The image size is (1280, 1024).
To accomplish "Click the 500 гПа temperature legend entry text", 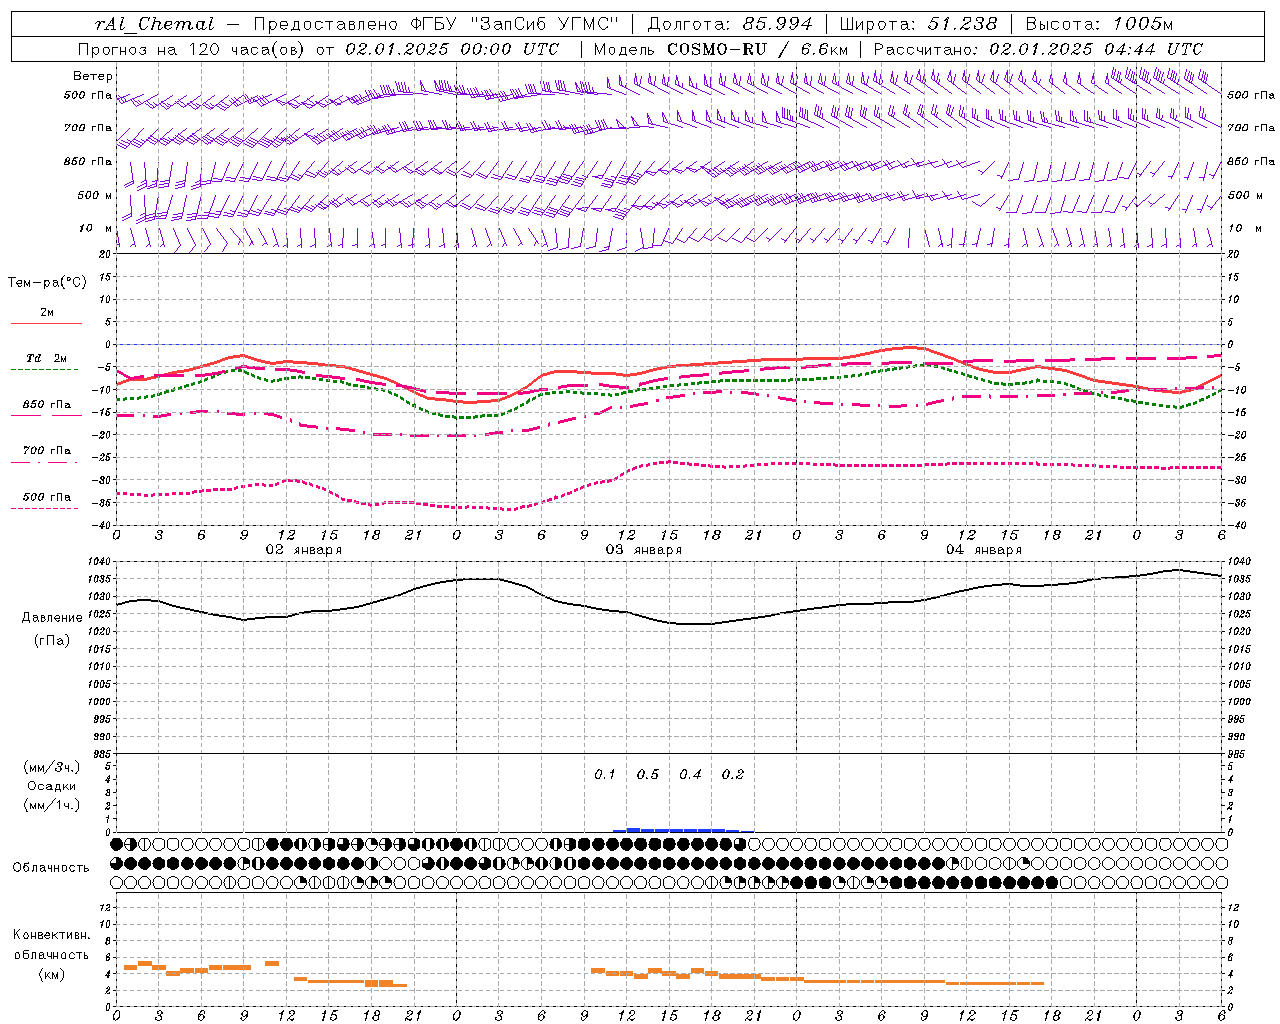I will pyautogui.click(x=47, y=497).
